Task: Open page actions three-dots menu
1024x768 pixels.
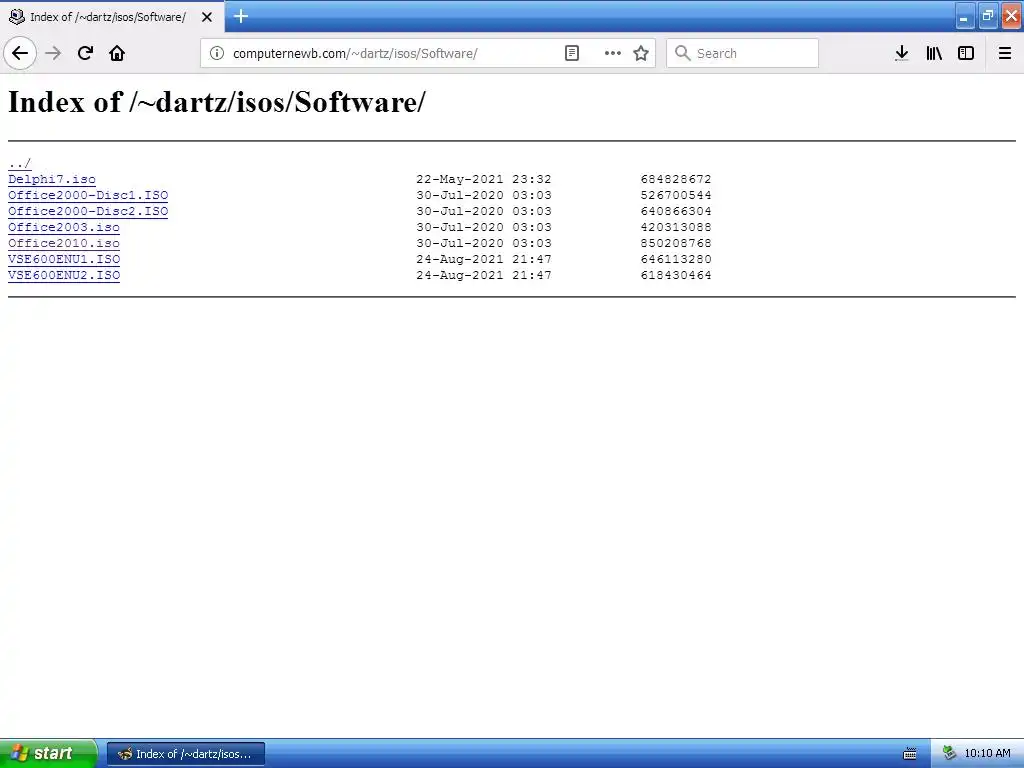Action: (x=613, y=53)
